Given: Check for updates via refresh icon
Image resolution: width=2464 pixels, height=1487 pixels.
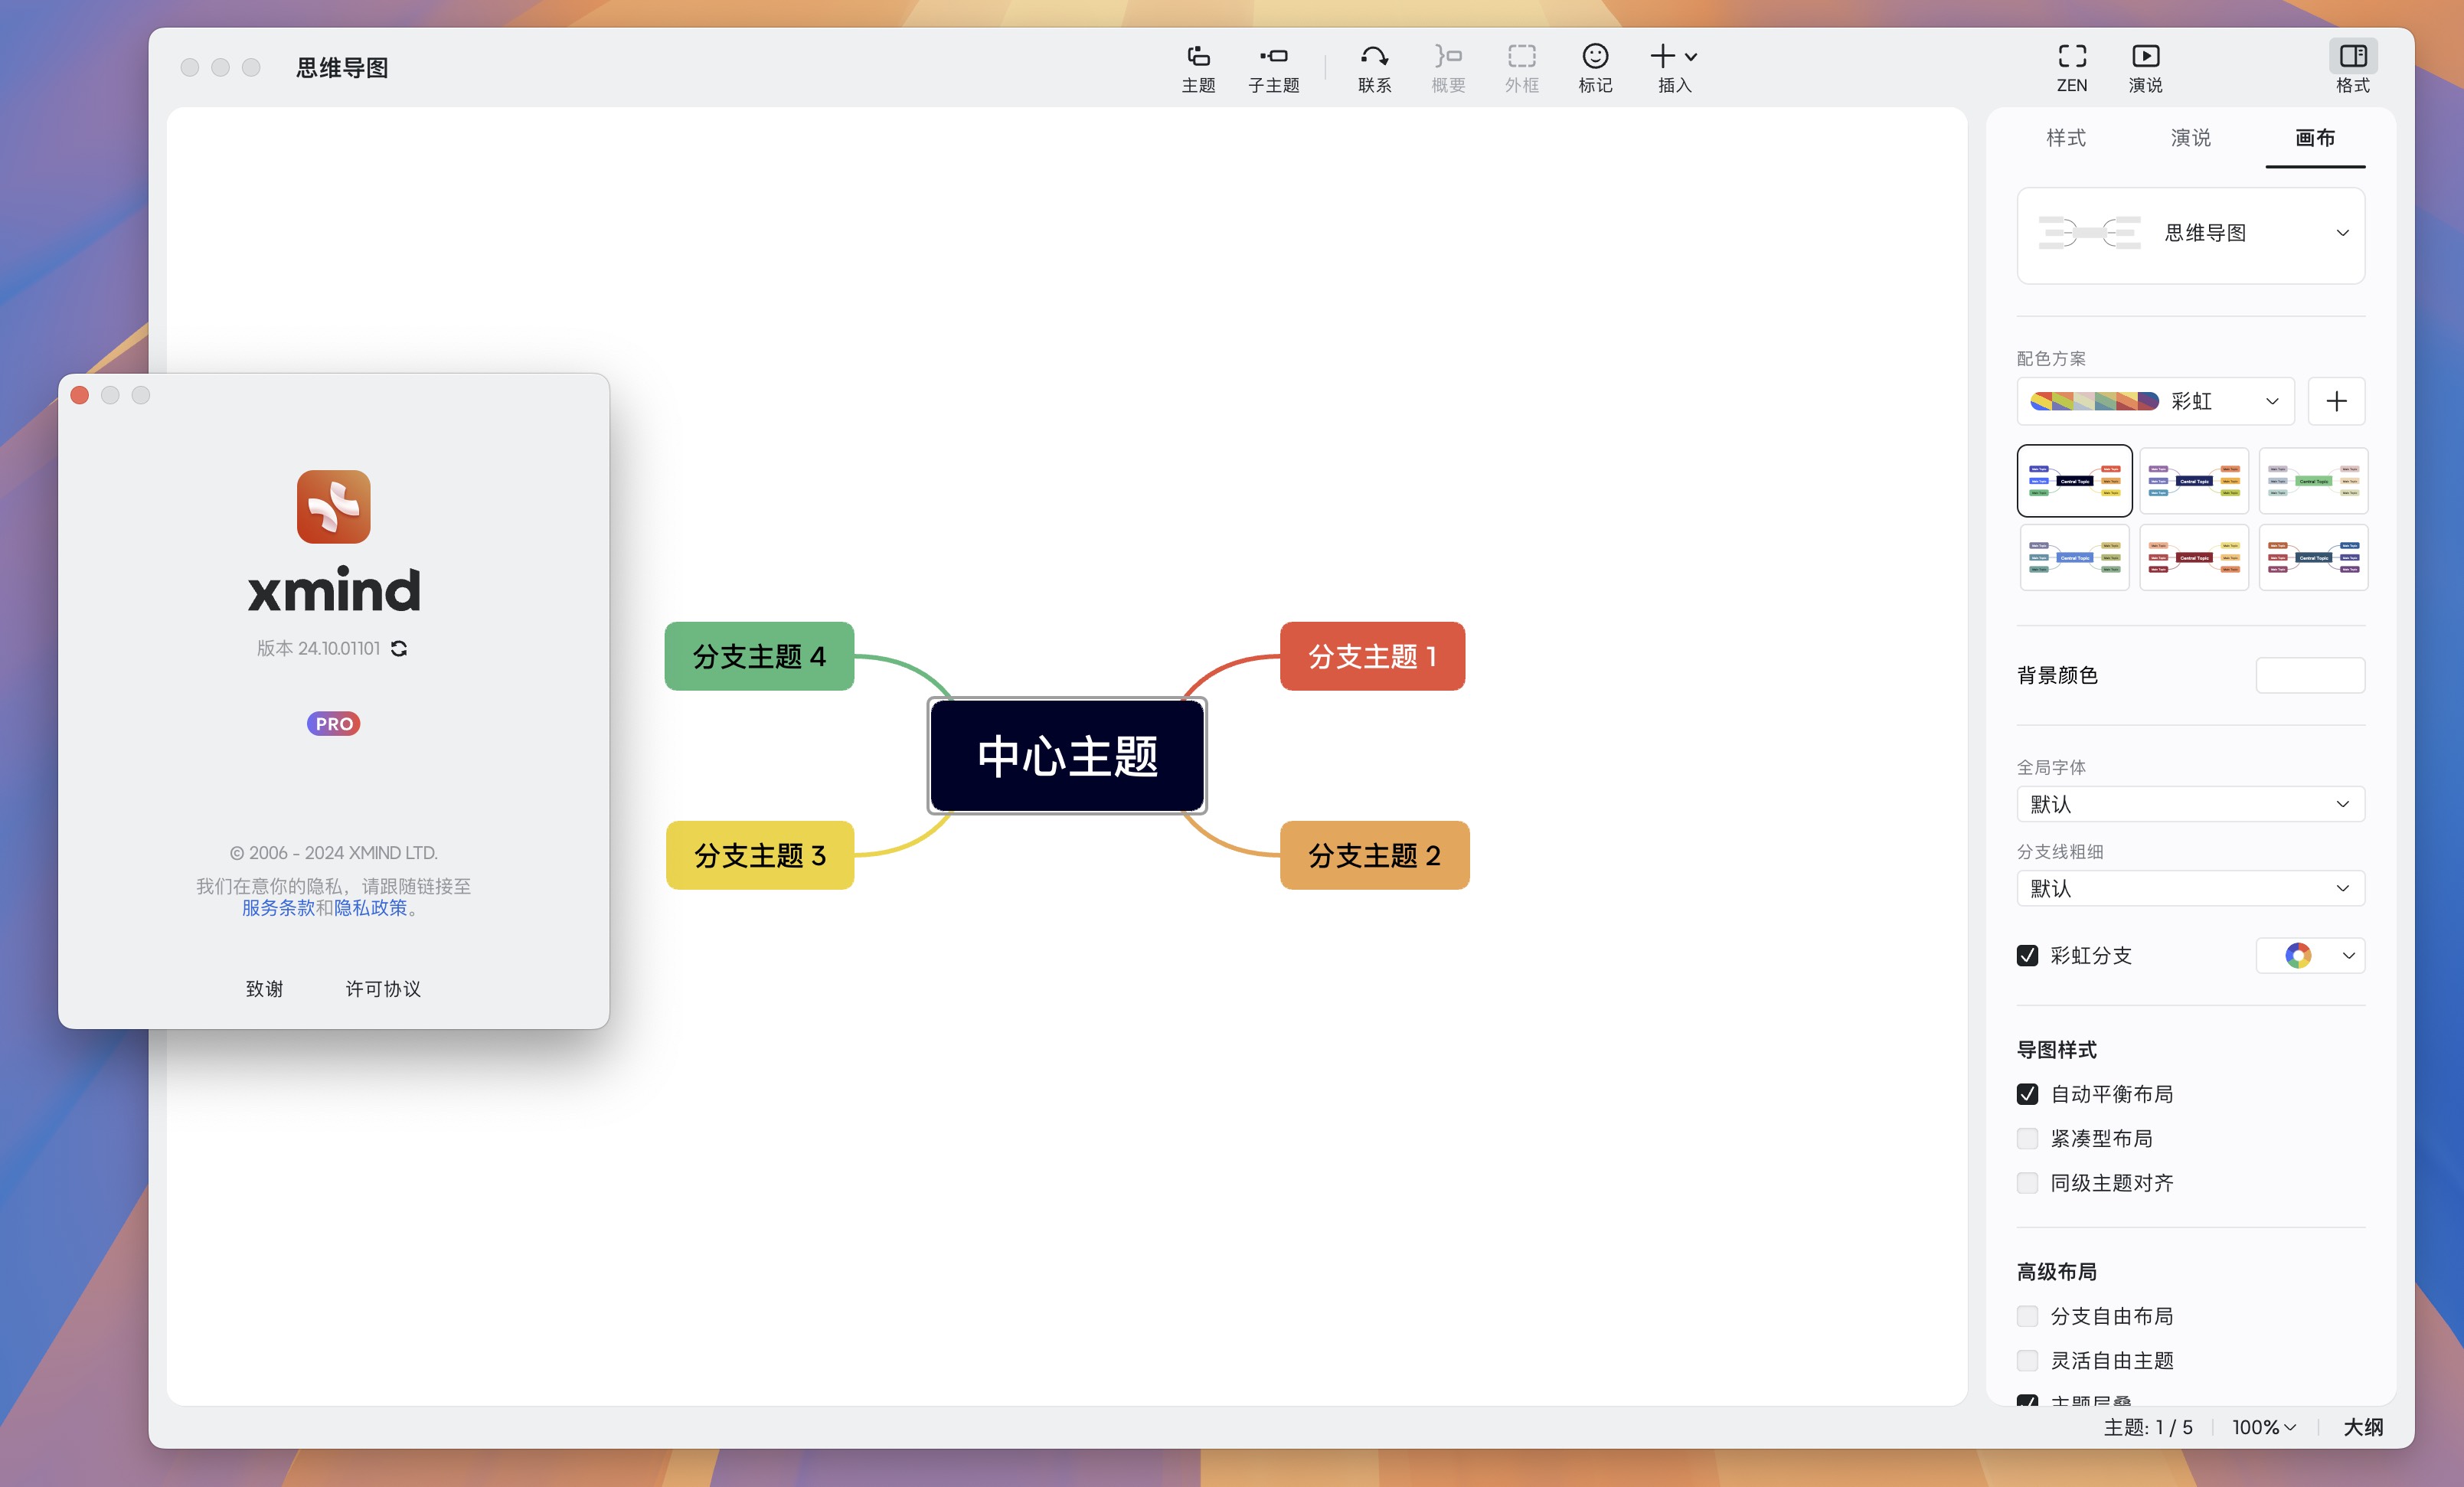Looking at the screenshot, I should point(399,649).
